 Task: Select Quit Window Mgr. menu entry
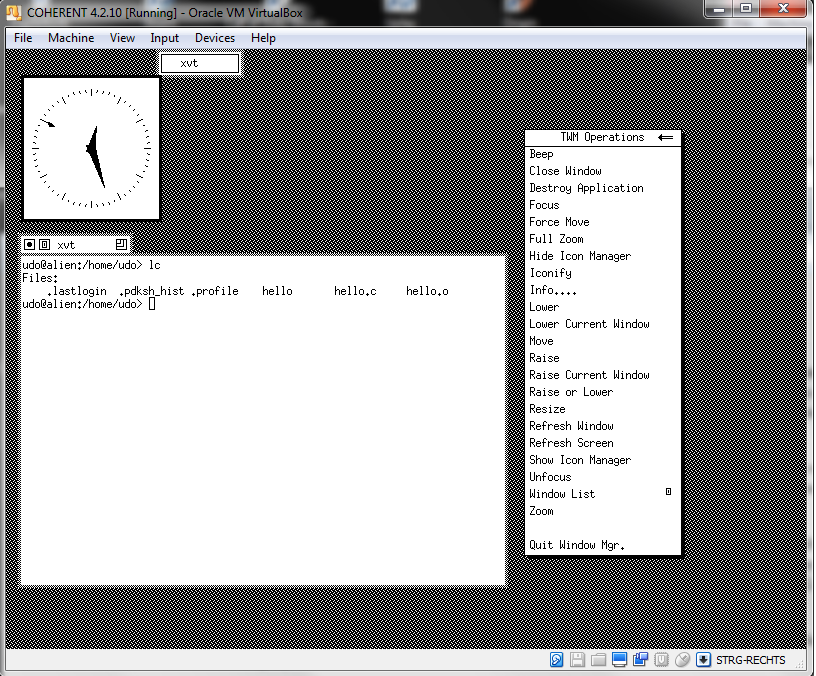coord(577,545)
